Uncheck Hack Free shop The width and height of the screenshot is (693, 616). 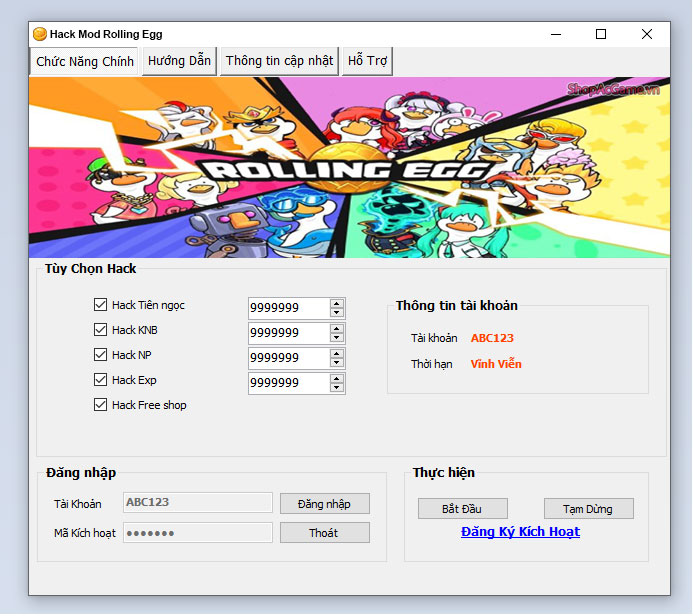pyautogui.click(x=100, y=405)
